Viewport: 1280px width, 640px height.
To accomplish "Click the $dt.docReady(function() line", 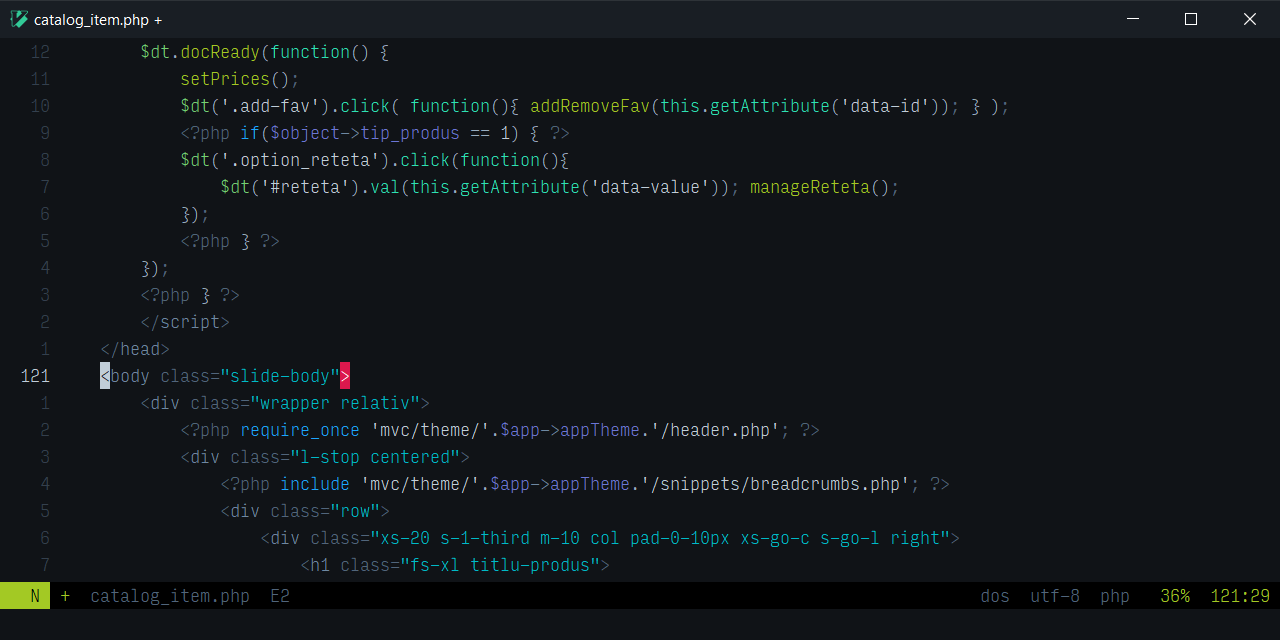I will coord(265,52).
